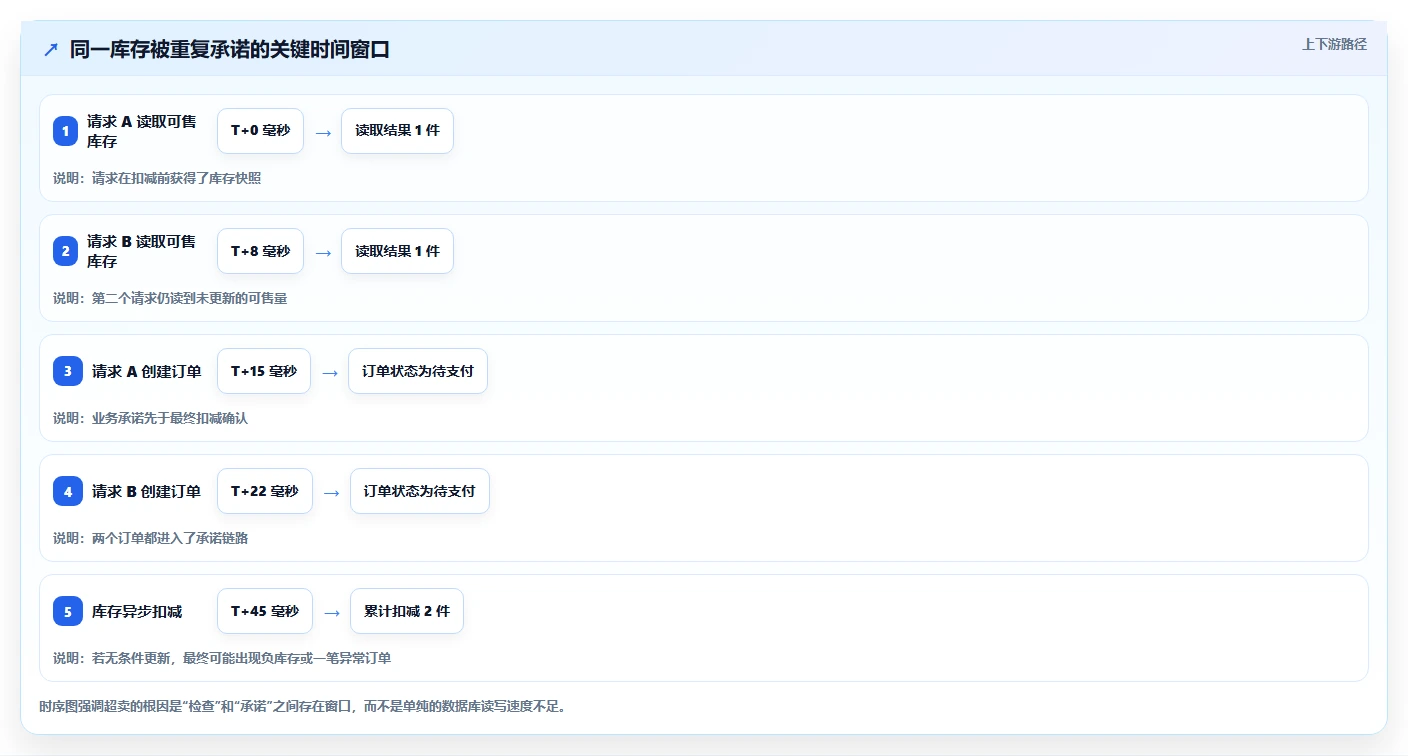Click 读取结果 1 件 chip in request B row
Screen dimensions: 1408x756
click(397, 251)
